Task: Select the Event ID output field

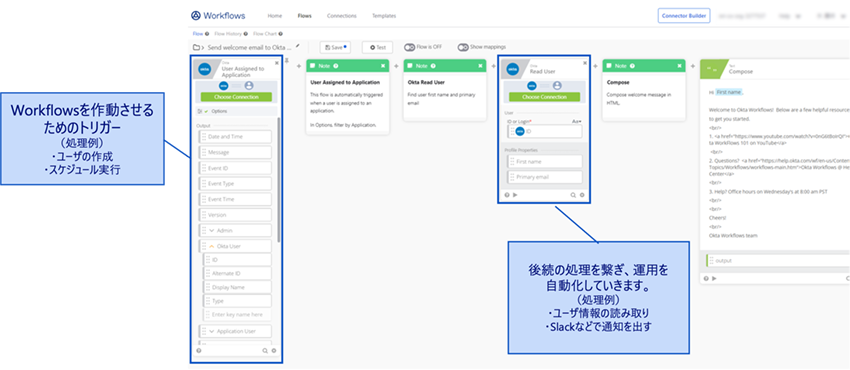Action: pyautogui.click(x=235, y=168)
